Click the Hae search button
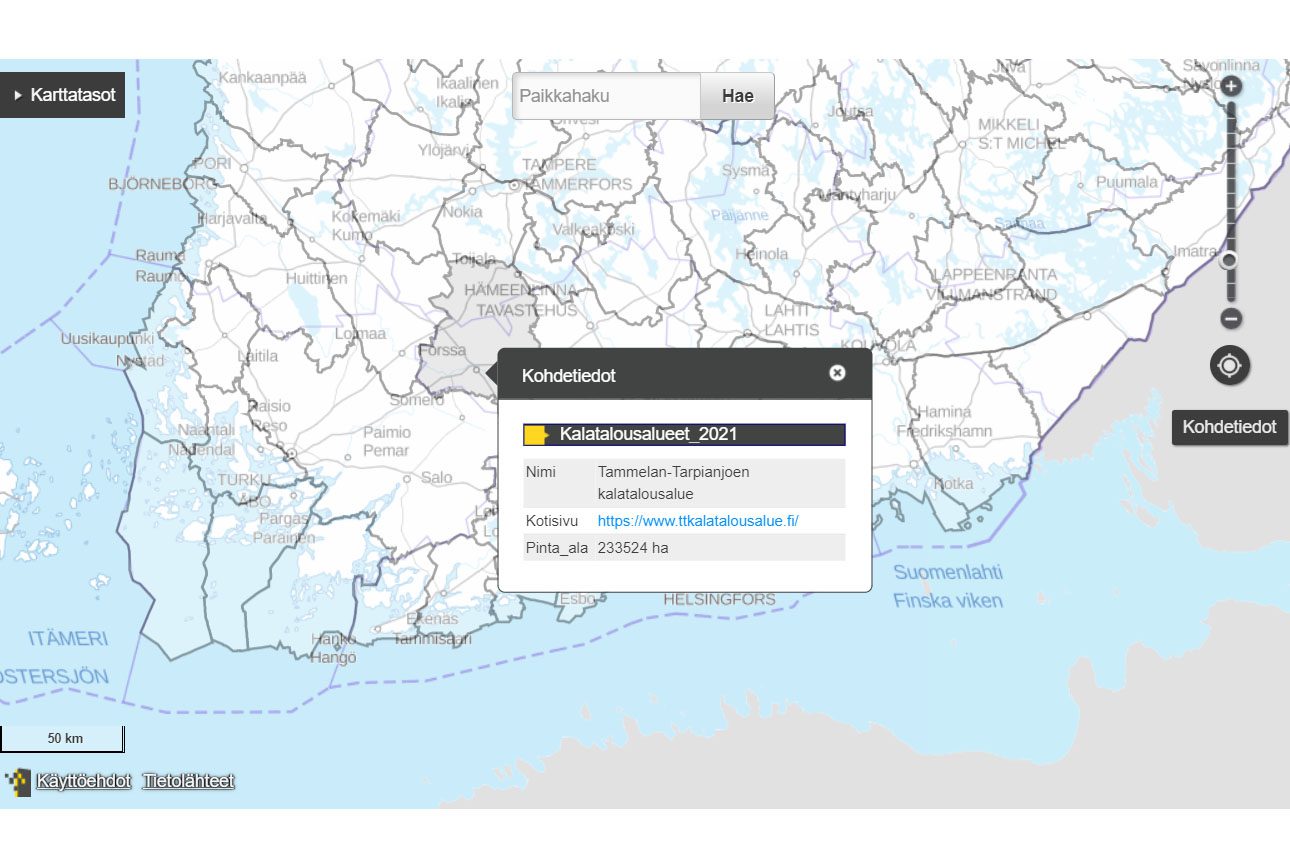Image resolution: width=1290 pixels, height=860 pixels. 737,97
